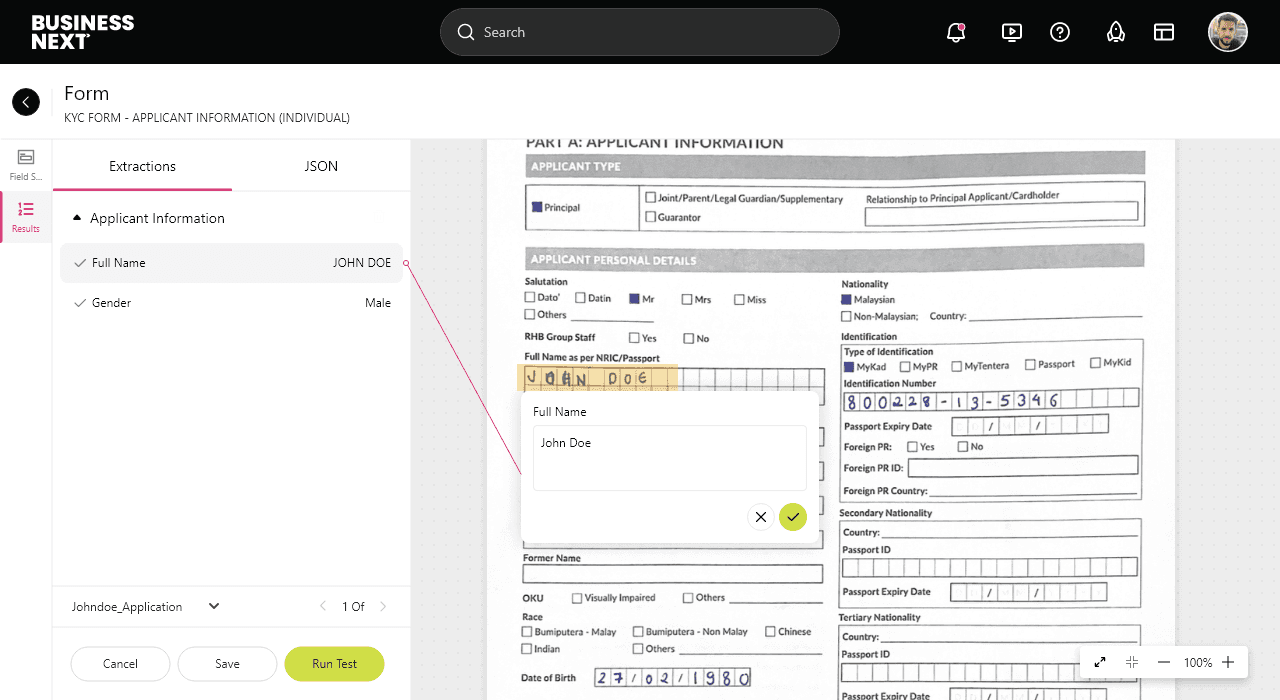The width and height of the screenshot is (1280, 700).
Task: Click the rocket launch icon
Action: click(x=1116, y=32)
